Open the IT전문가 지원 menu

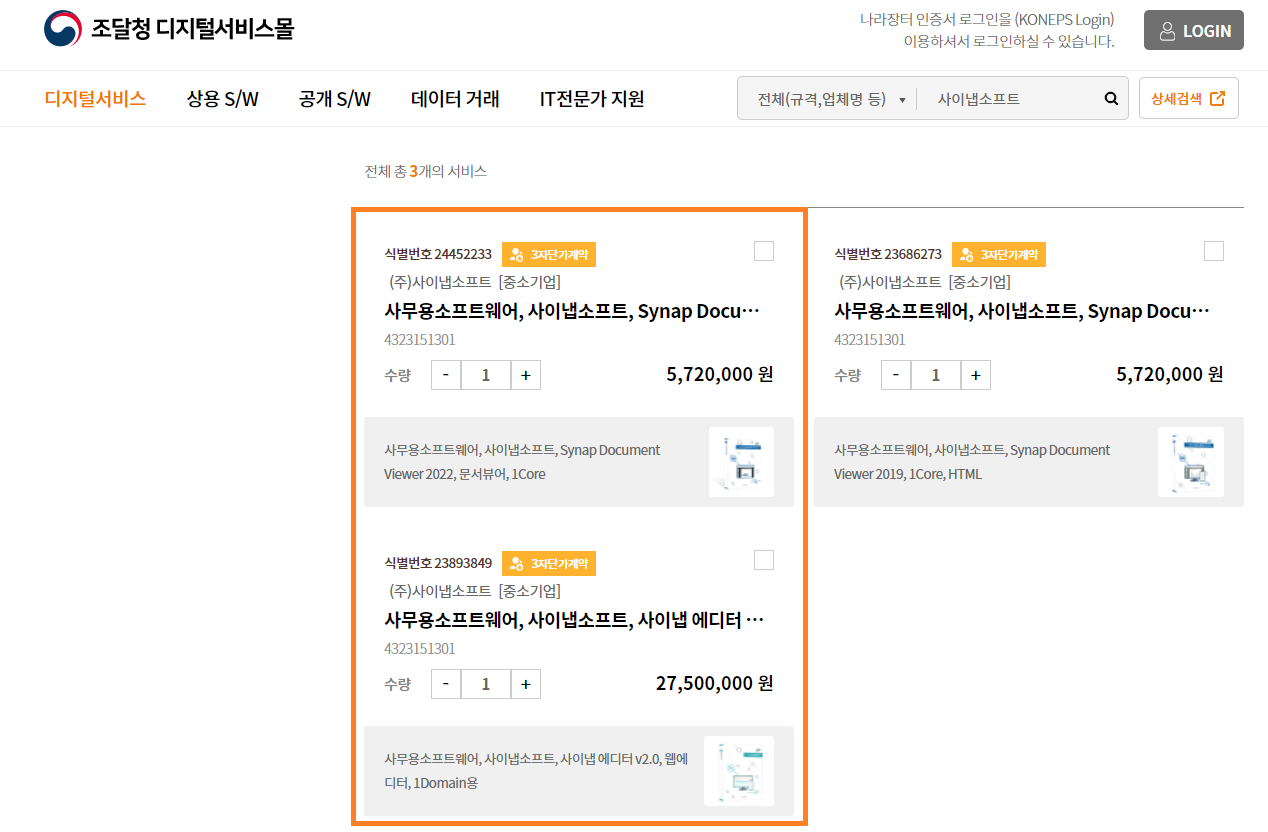coord(592,99)
